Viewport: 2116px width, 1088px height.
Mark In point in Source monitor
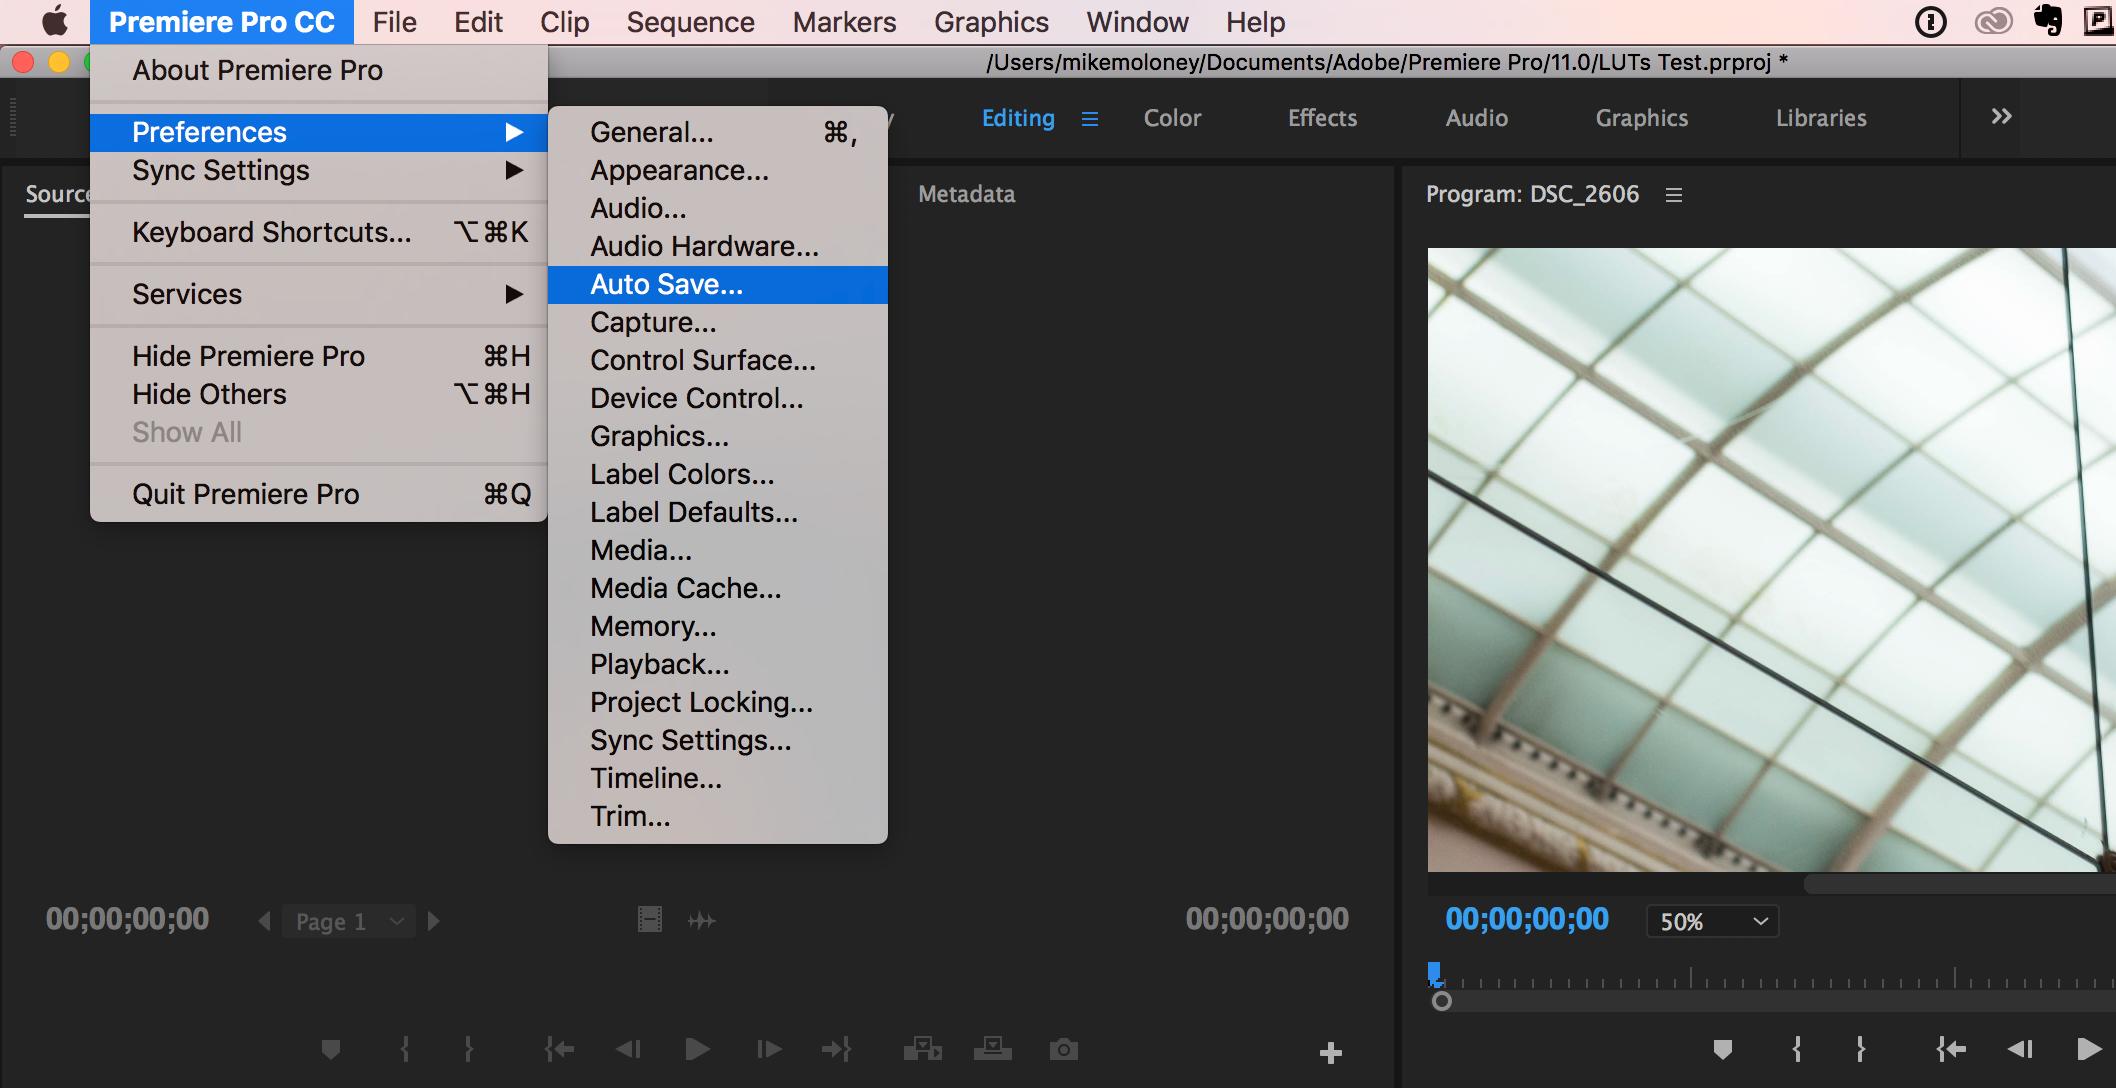[405, 1049]
